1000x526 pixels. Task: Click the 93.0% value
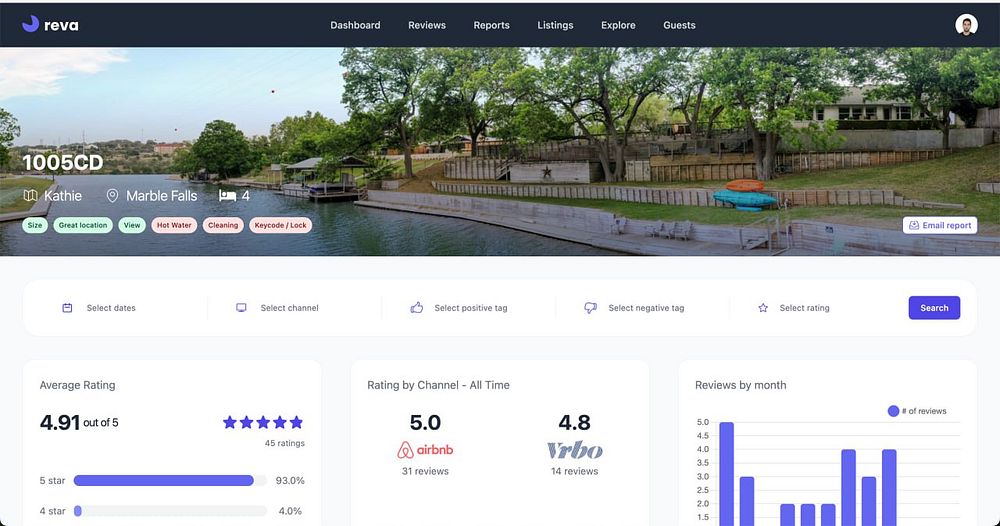(x=290, y=481)
